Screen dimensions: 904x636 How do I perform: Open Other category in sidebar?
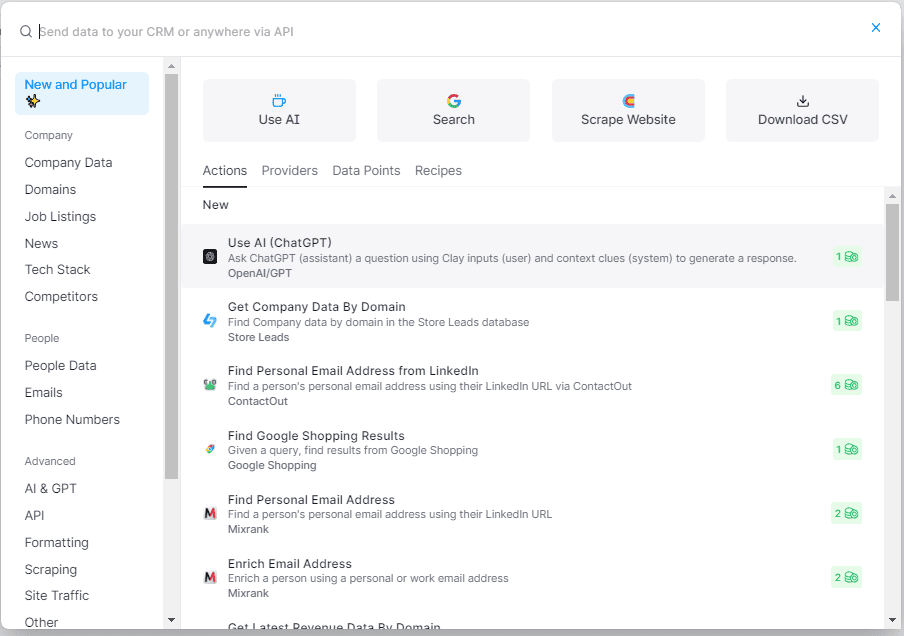click(41, 623)
